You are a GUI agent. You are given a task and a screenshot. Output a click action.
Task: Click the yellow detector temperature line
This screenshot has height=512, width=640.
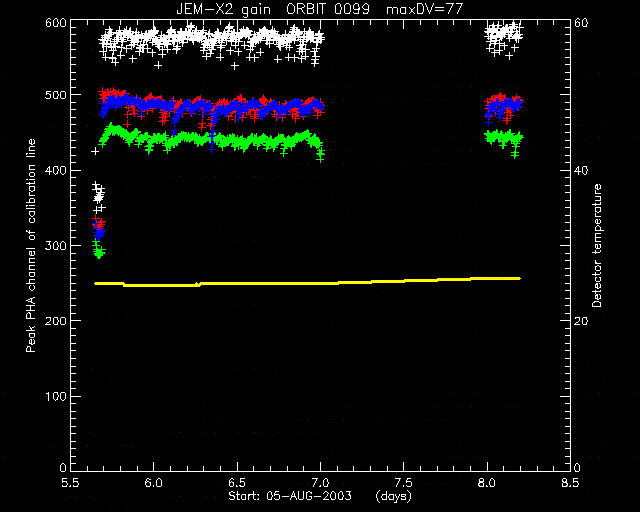click(x=307, y=282)
